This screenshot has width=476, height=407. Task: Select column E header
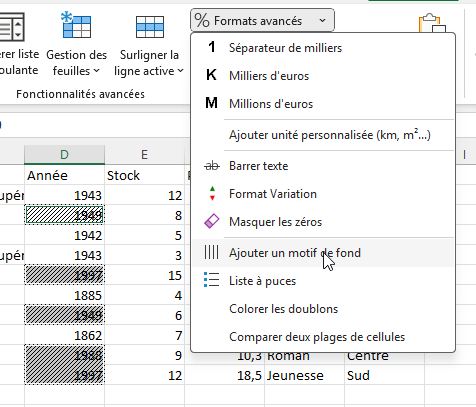(144, 154)
